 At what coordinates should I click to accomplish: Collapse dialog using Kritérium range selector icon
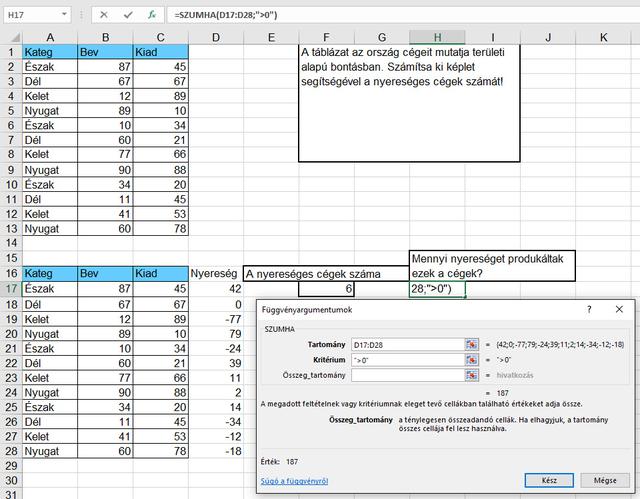click(471, 360)
